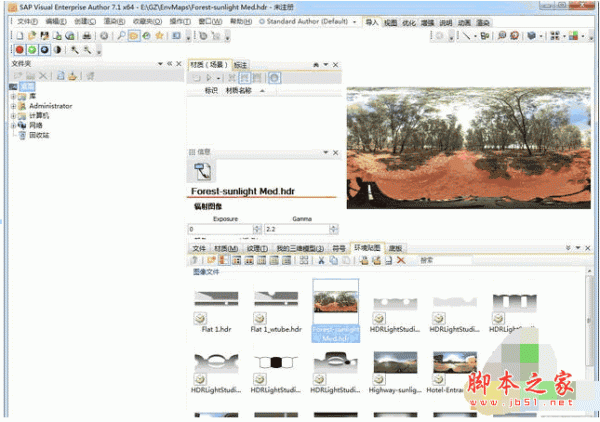Open the info panel dropdown arrow in its header
The width and height of the screenshot is (600, 422).
point(326,152)
